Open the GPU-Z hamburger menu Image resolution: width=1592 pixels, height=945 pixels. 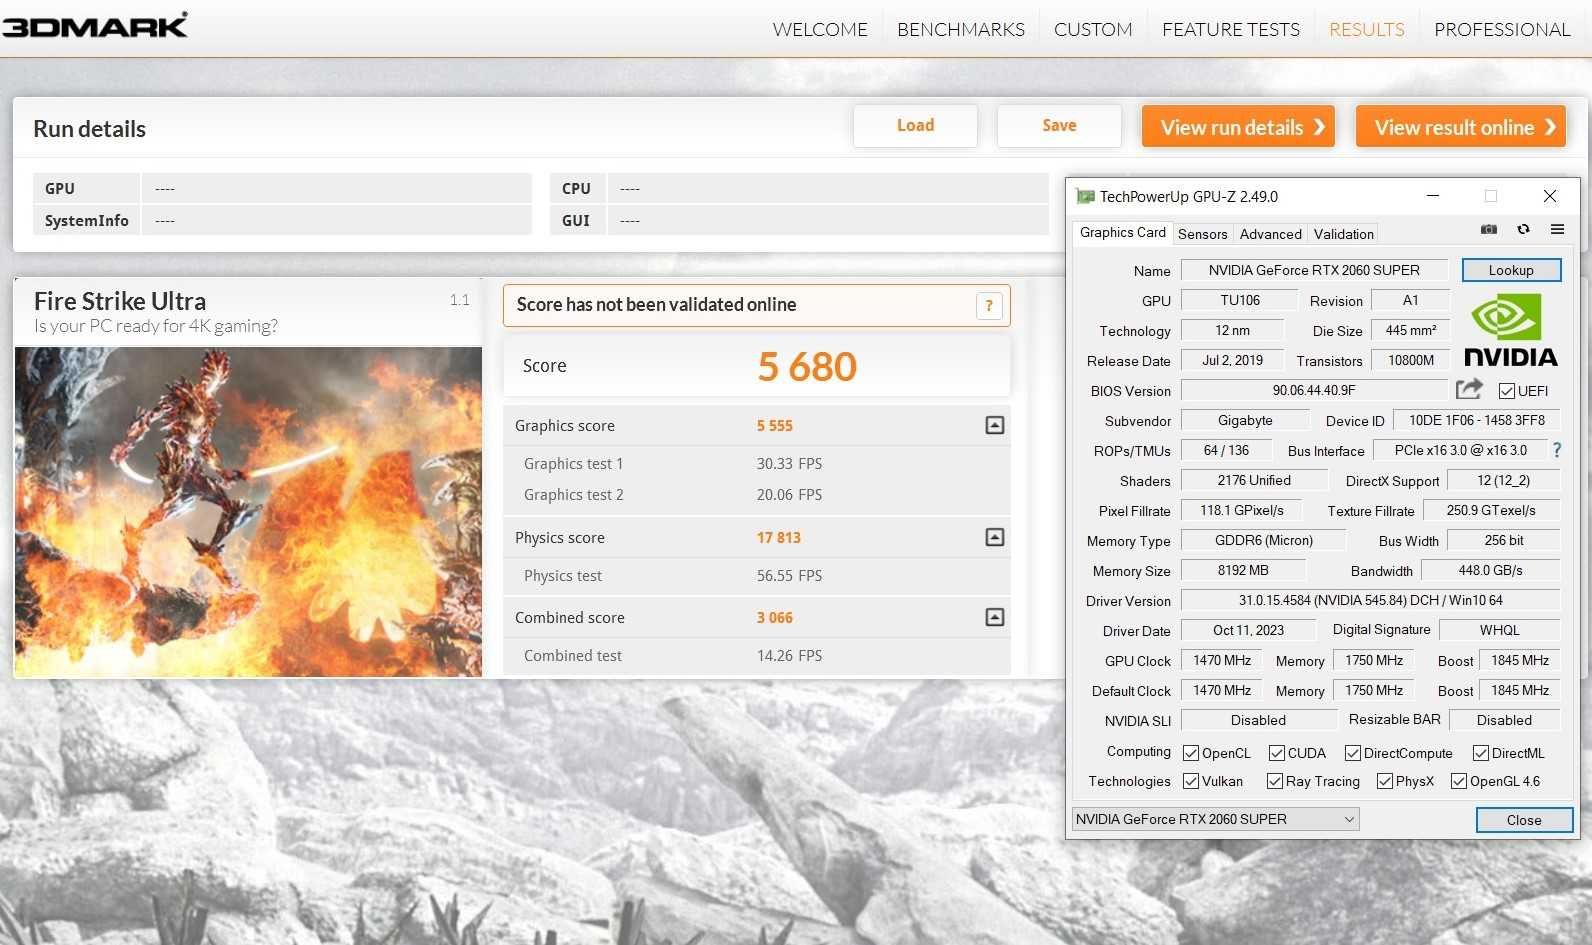pos(1557,230)
